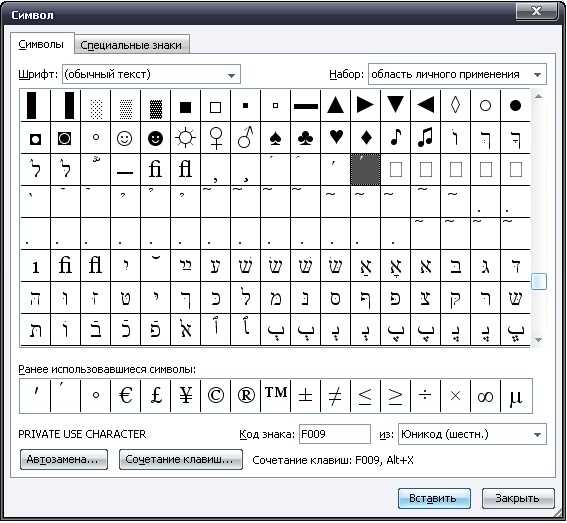Image resolution: width=567 pixels, height=523 pixels.
Task: Open the Юникод (шестн.) dropdown
Action: [472, 434]
